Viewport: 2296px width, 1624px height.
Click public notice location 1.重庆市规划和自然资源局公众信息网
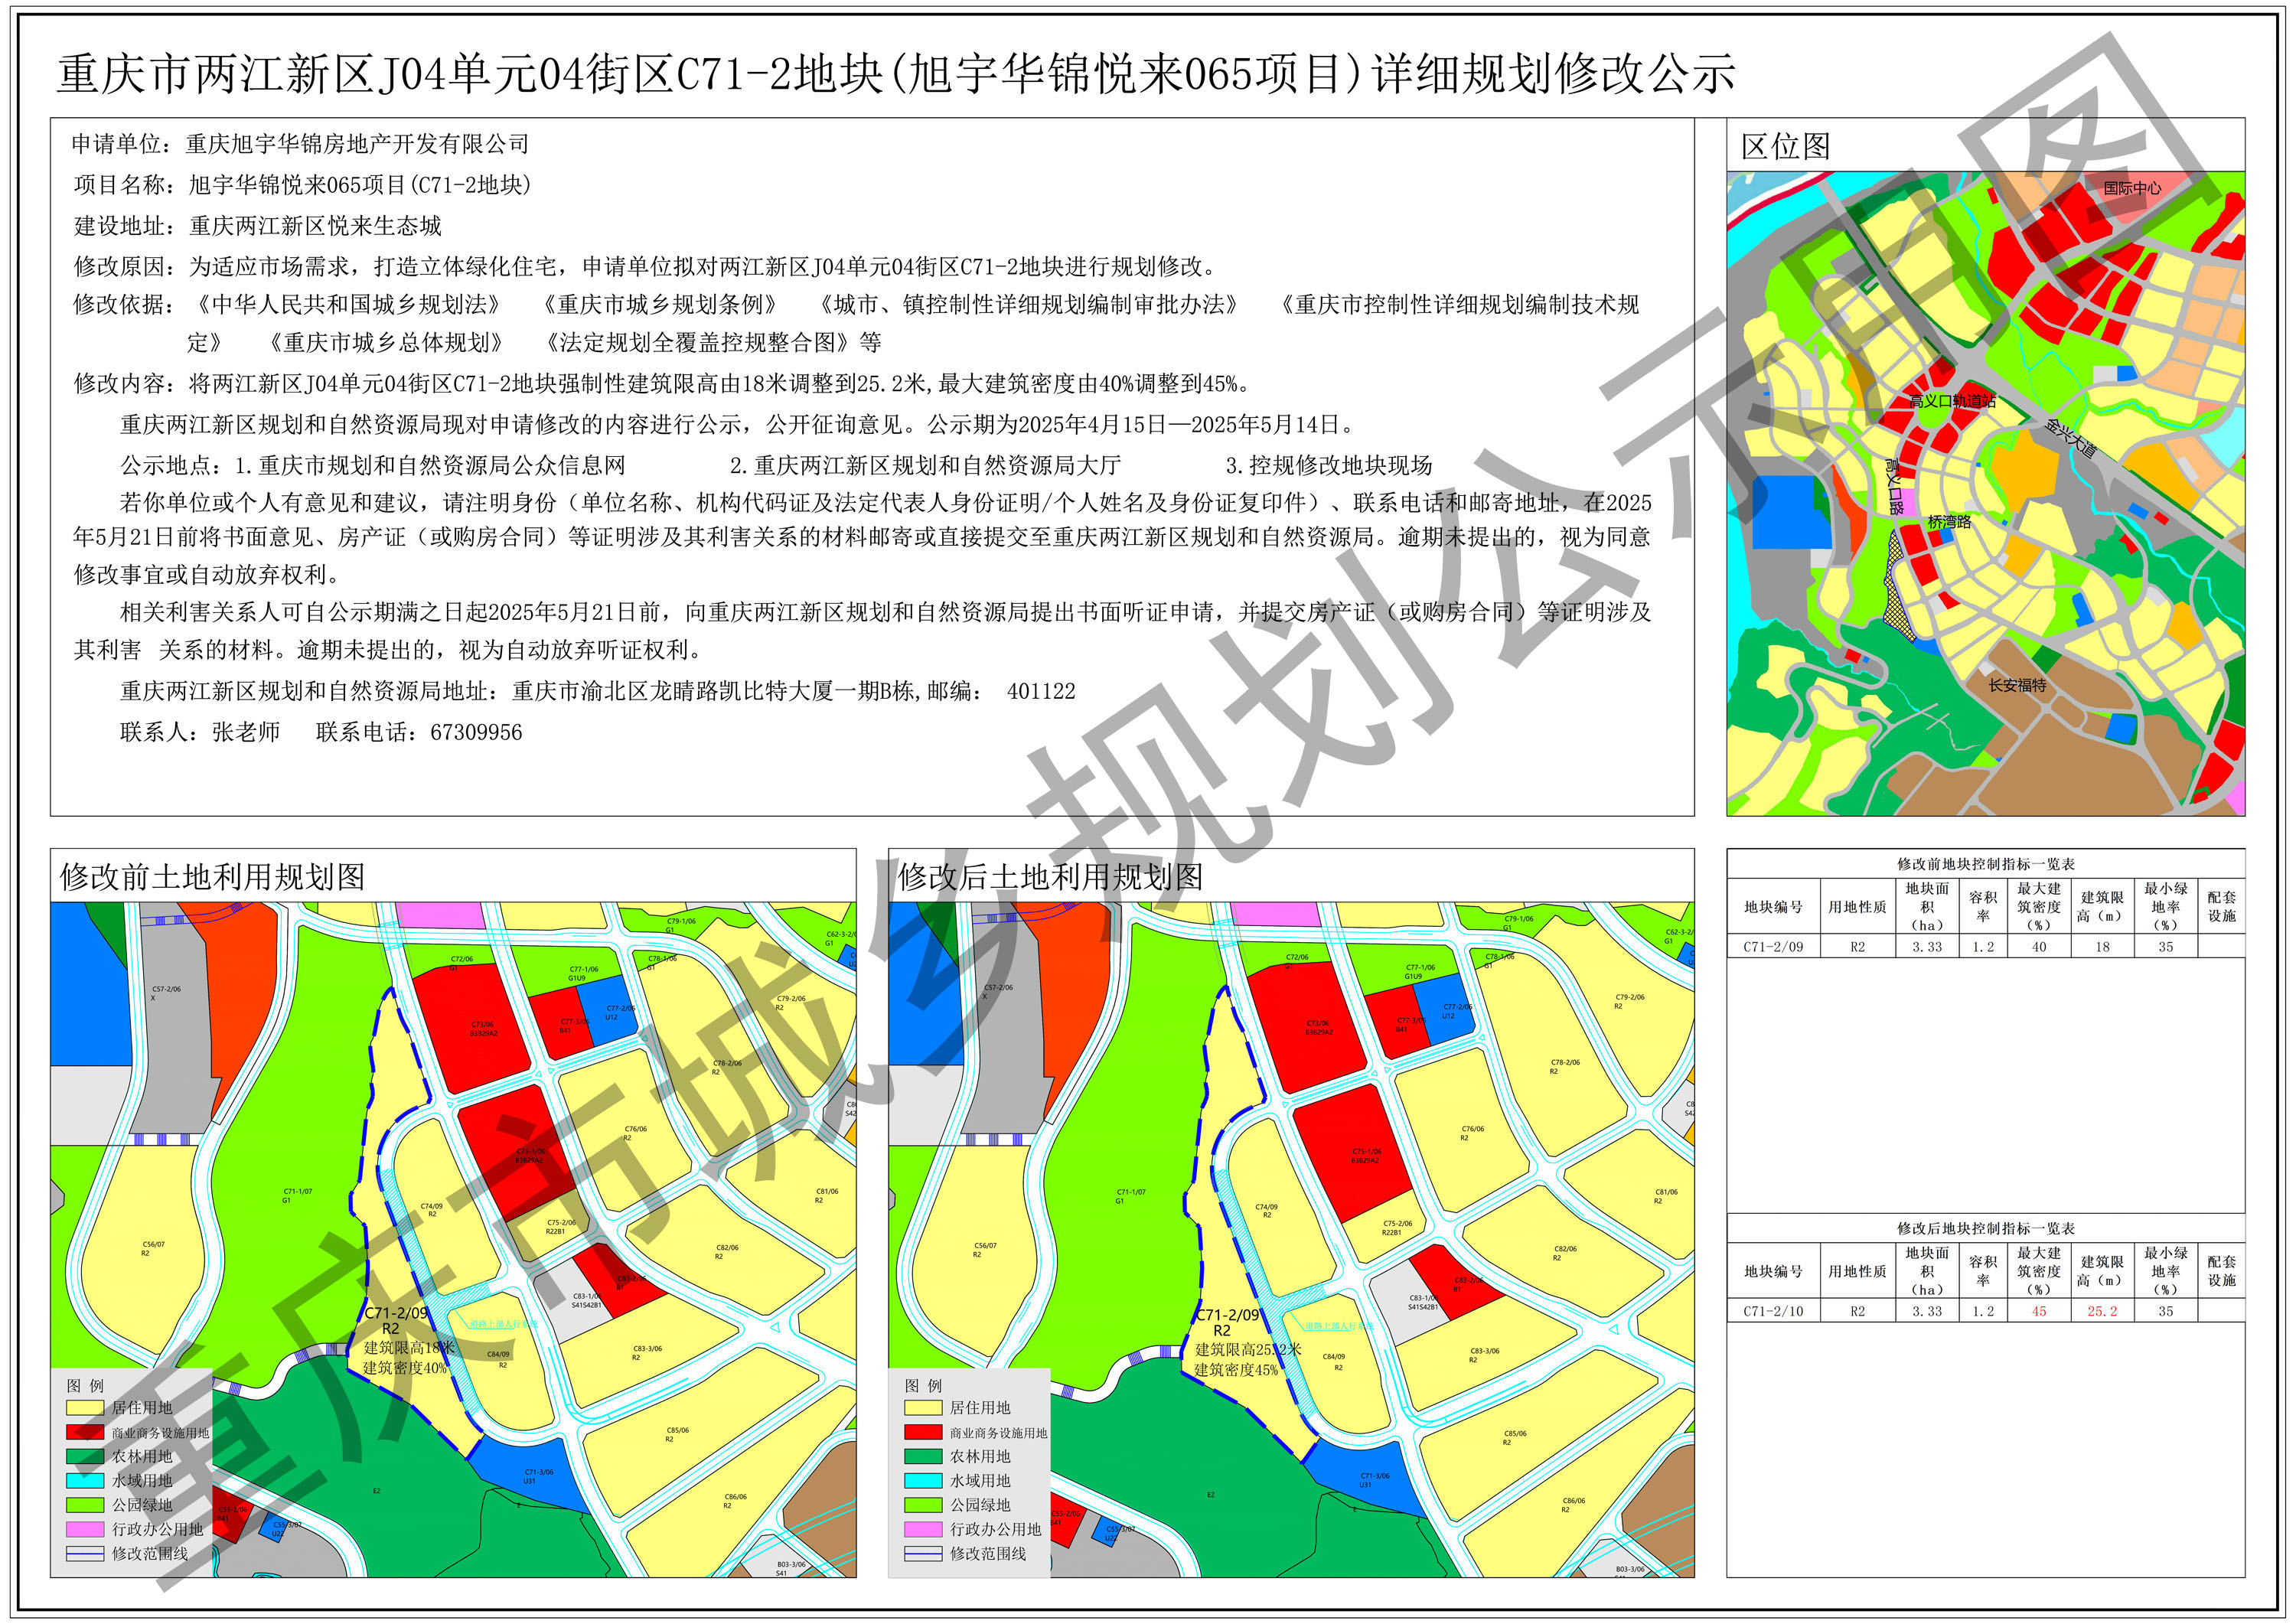pyautogui.click(x=429, y=466)
